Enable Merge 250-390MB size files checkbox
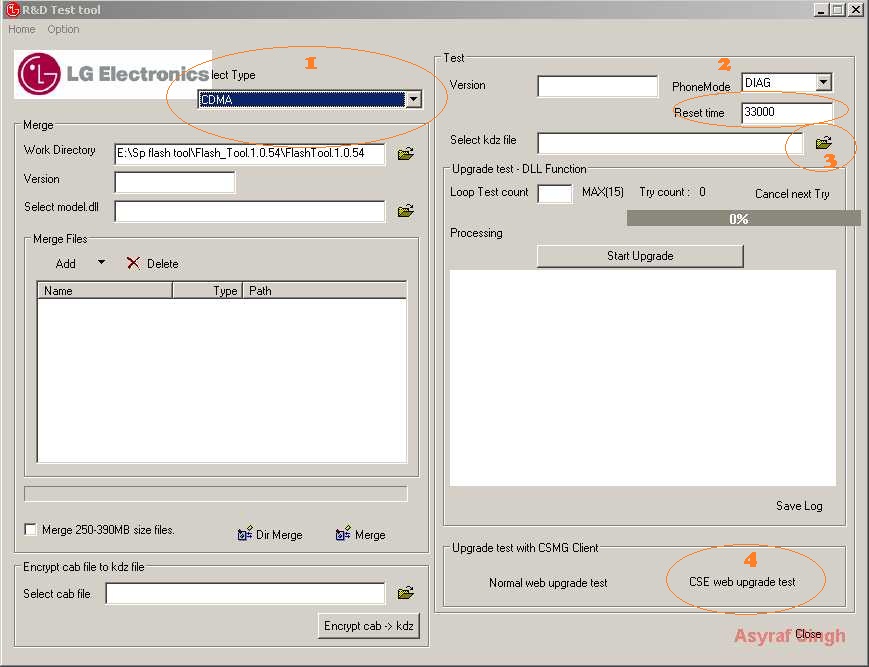Image resolution: width=869 pixels, height=667 pixels. [31, 530]
